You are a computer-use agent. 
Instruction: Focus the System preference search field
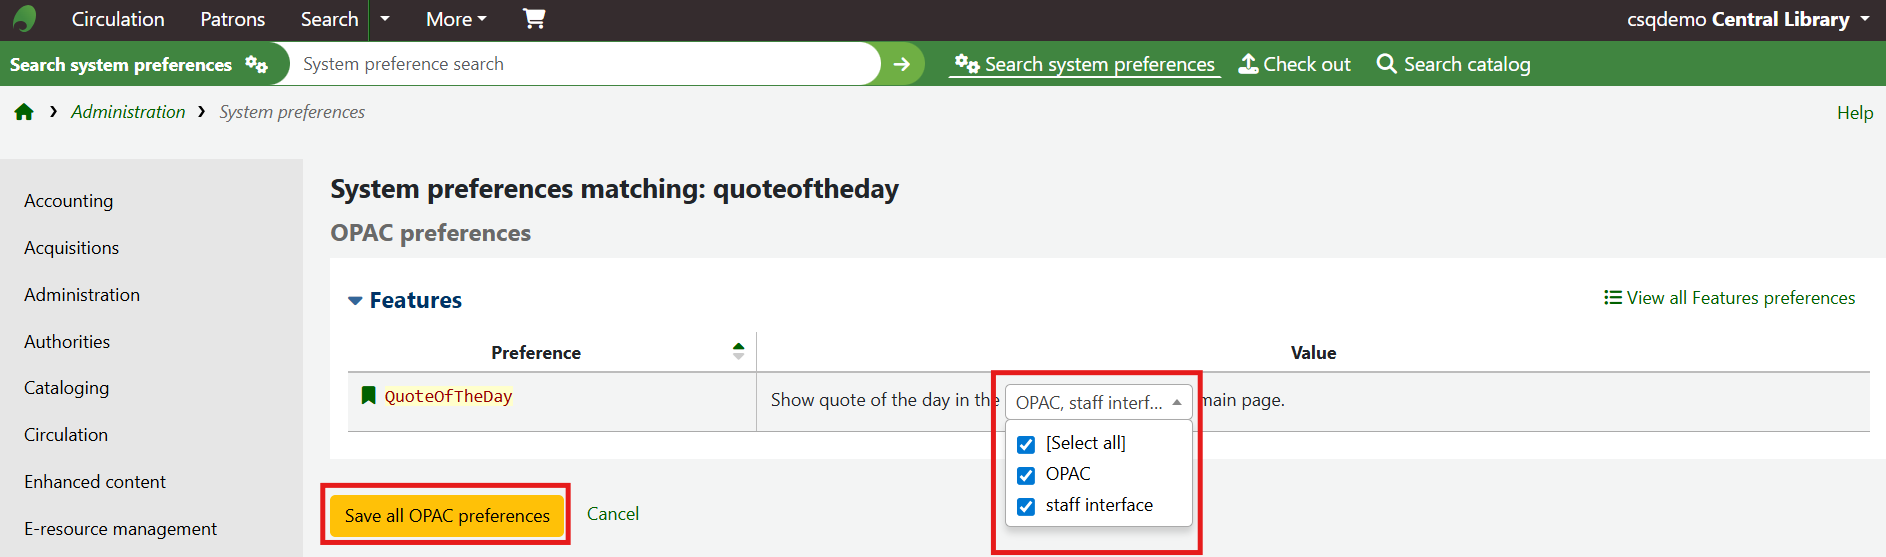click(585, 64)
